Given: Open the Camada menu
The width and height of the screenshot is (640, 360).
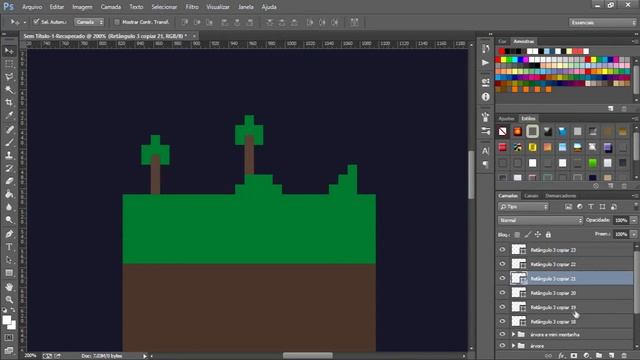Looking at the screenshot, I should click(111, 7).
